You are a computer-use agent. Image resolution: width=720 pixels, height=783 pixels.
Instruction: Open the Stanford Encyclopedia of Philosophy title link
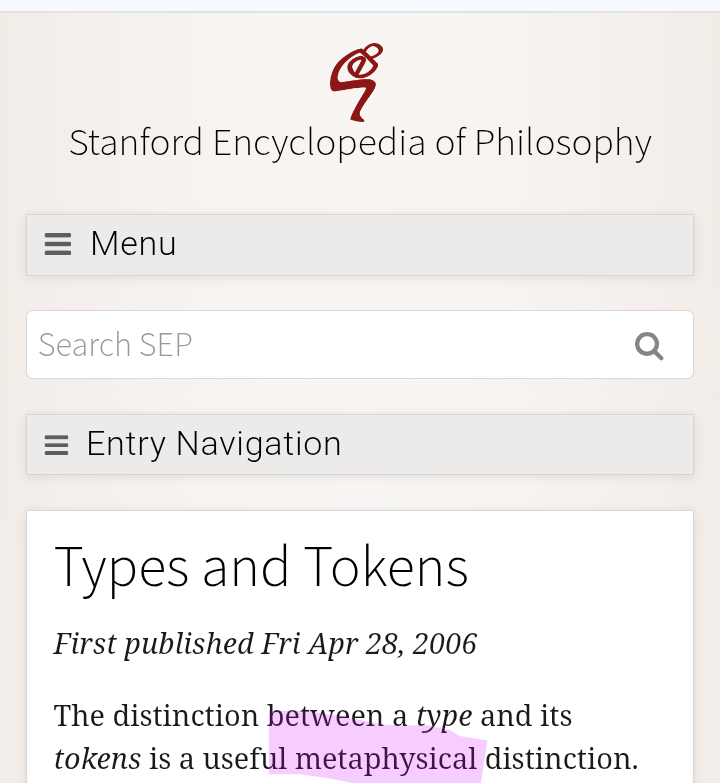[x=360, y=143]
